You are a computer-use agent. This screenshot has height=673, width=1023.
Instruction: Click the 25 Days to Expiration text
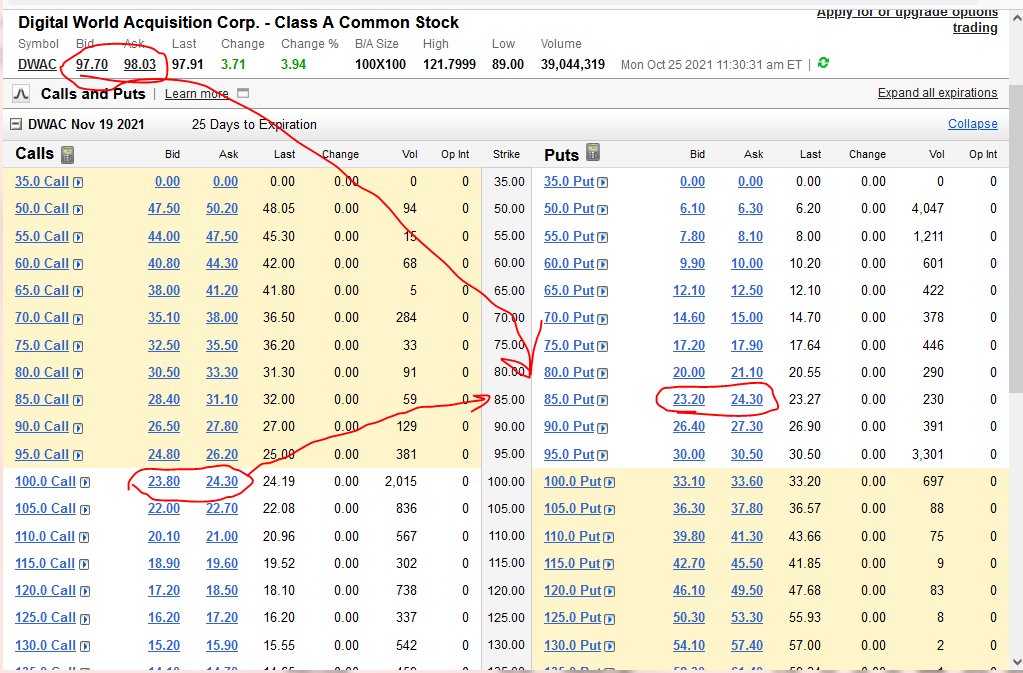pyautogui.click(x=254, y=124)
